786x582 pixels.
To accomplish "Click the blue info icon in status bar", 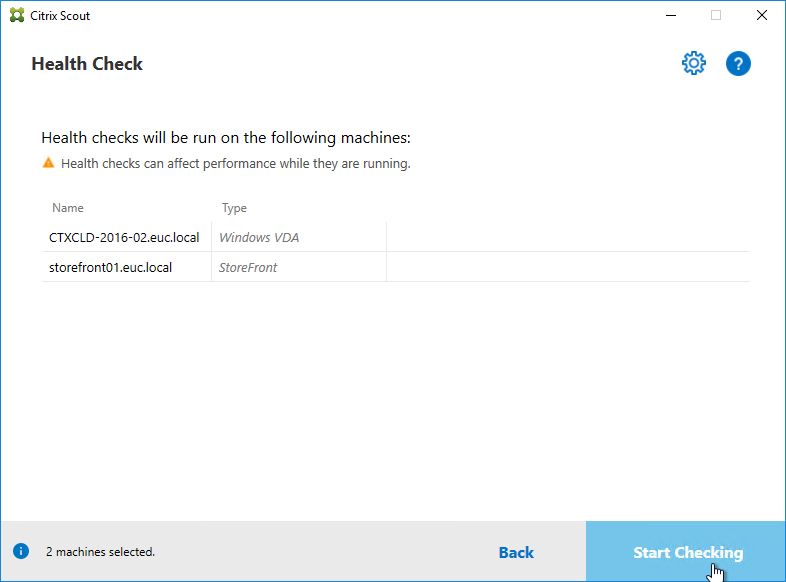I will [x=20, y=551].
